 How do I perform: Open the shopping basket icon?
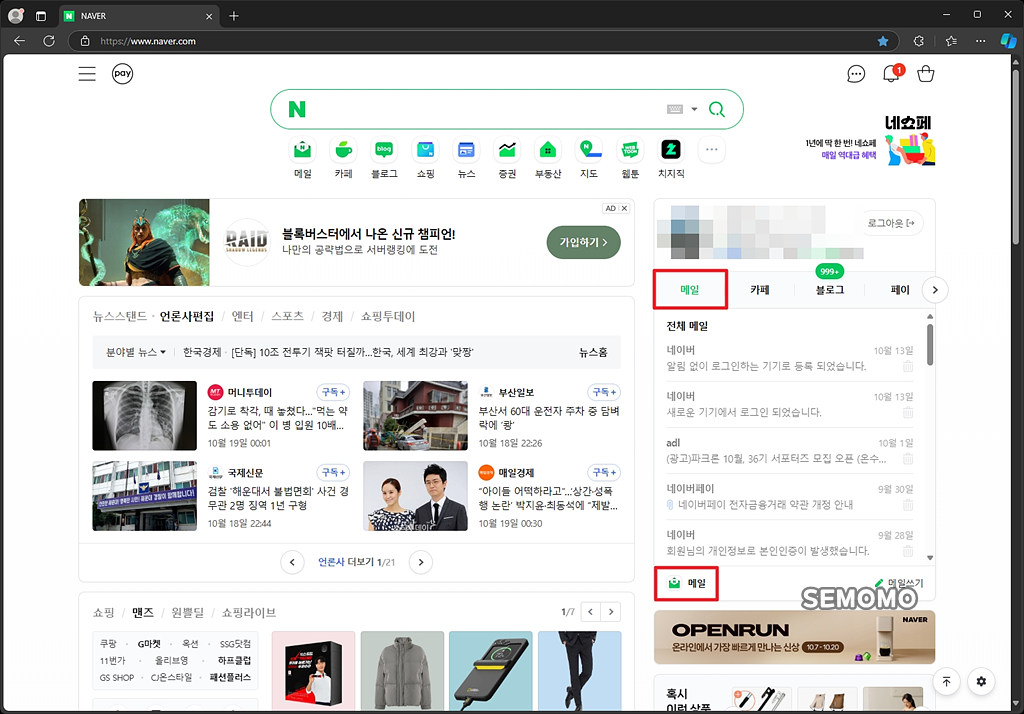[x=925, y=74]
